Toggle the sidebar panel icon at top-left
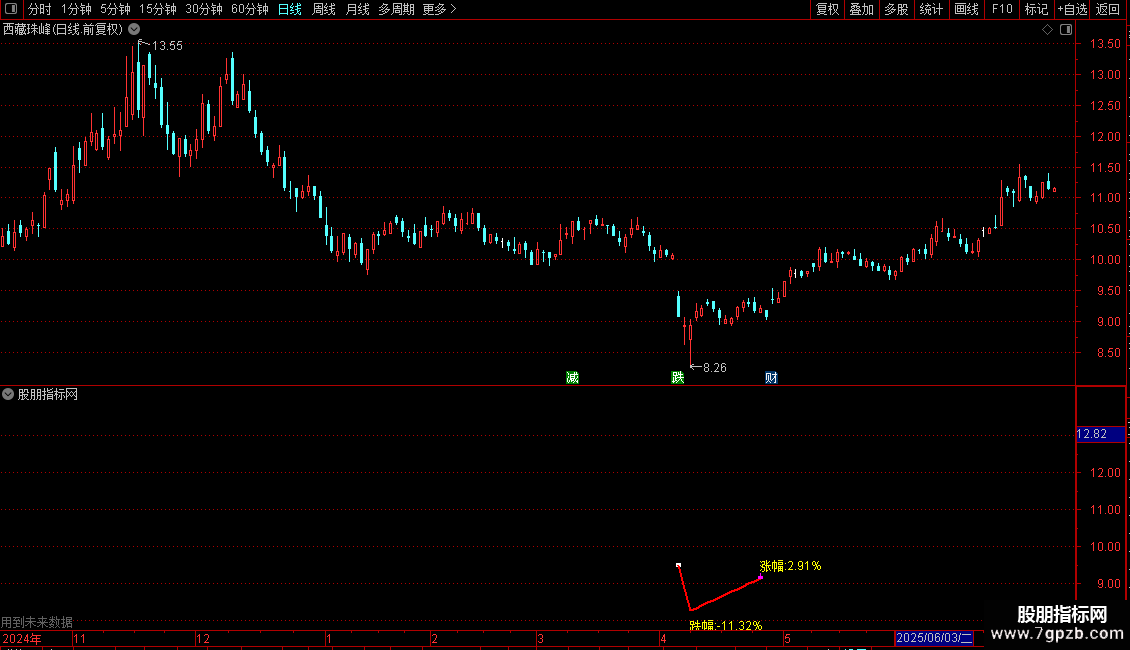The width and height of the screenshot is (1130, 650). [x=11, y=9]
